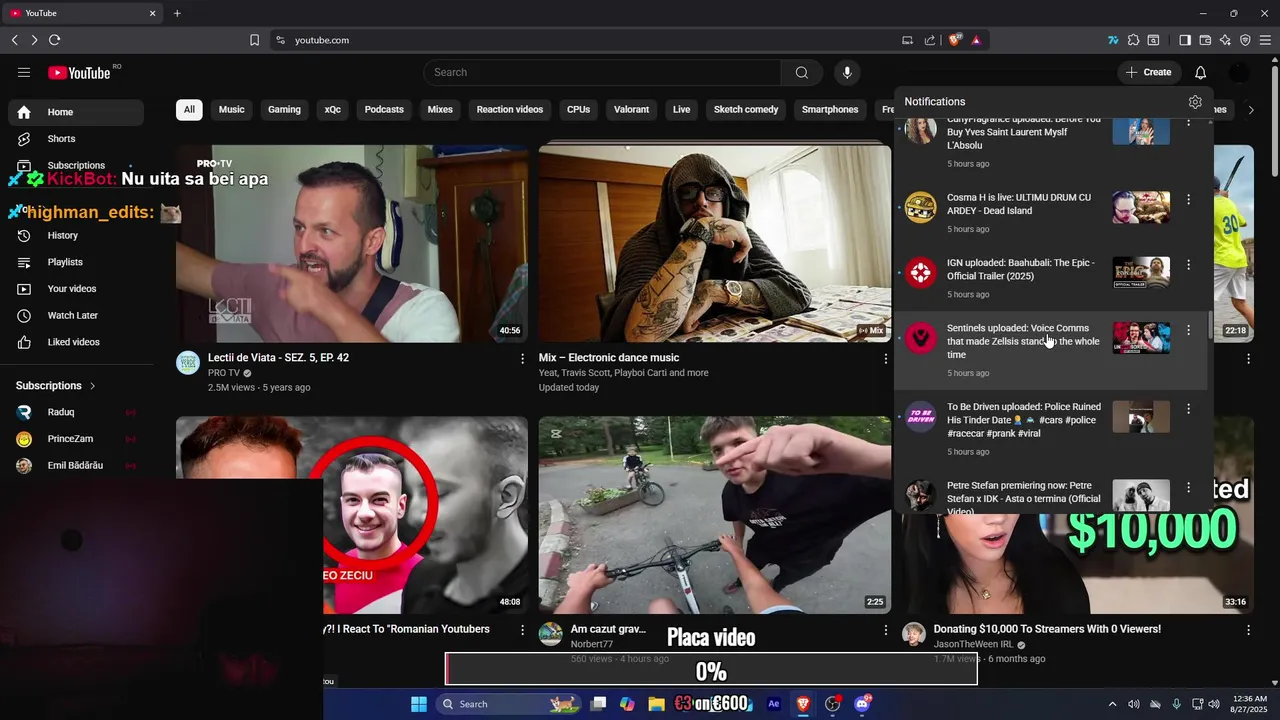Open the Brave Wallet icon
The image size is (1280, 720).
(x=1205, y=40)
